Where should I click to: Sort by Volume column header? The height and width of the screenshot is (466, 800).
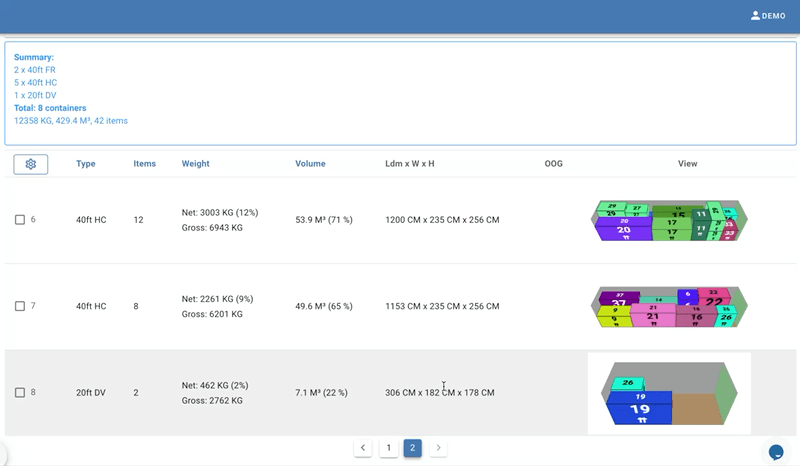(310, 163)
